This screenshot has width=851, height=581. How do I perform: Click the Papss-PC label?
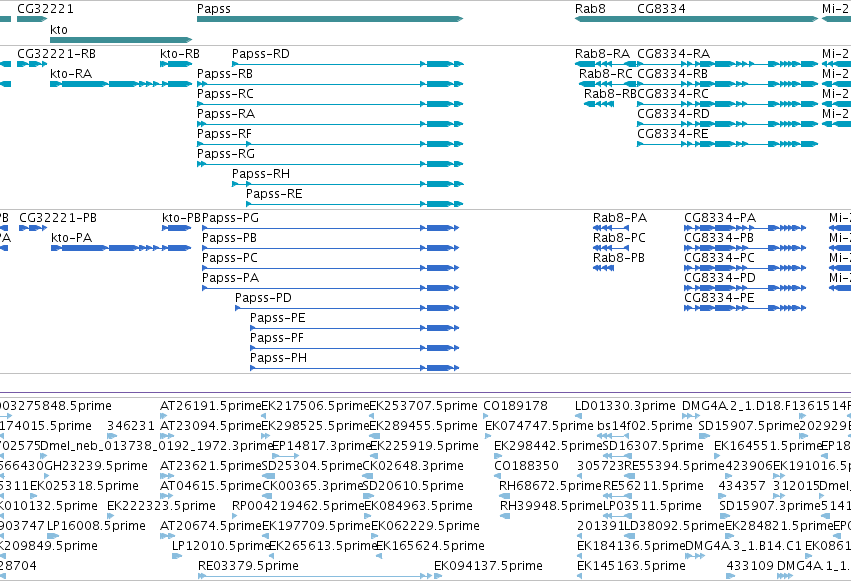[x=230, y=258]
